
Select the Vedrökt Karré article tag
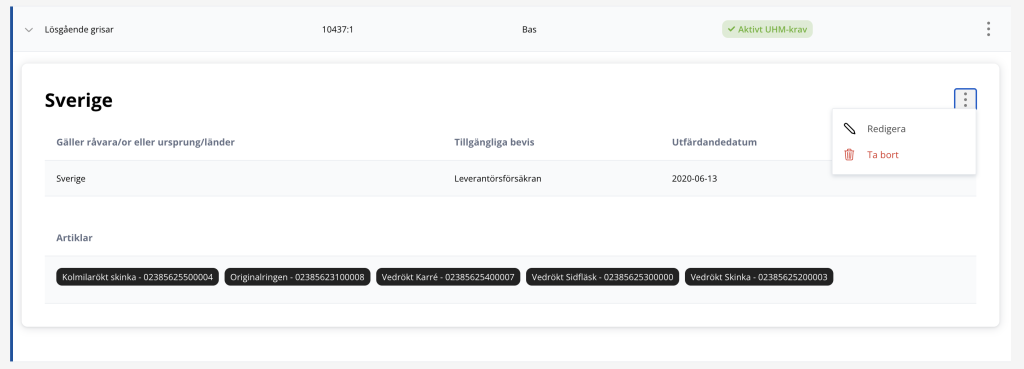coord(449,277)
